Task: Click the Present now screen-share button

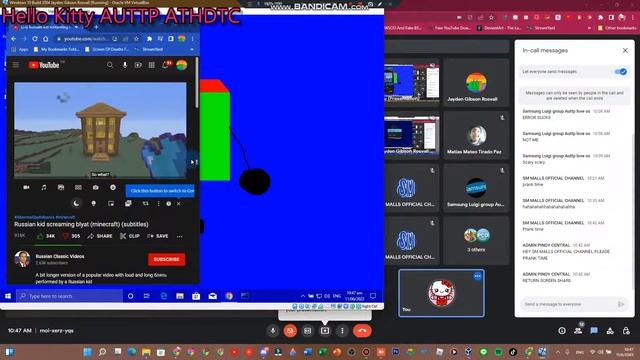Action: click(325, 331)
